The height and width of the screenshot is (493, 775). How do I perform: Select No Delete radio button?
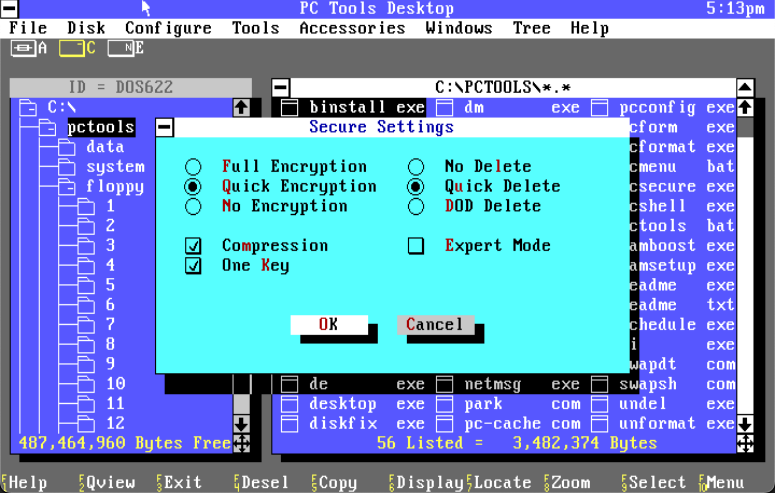416,167
